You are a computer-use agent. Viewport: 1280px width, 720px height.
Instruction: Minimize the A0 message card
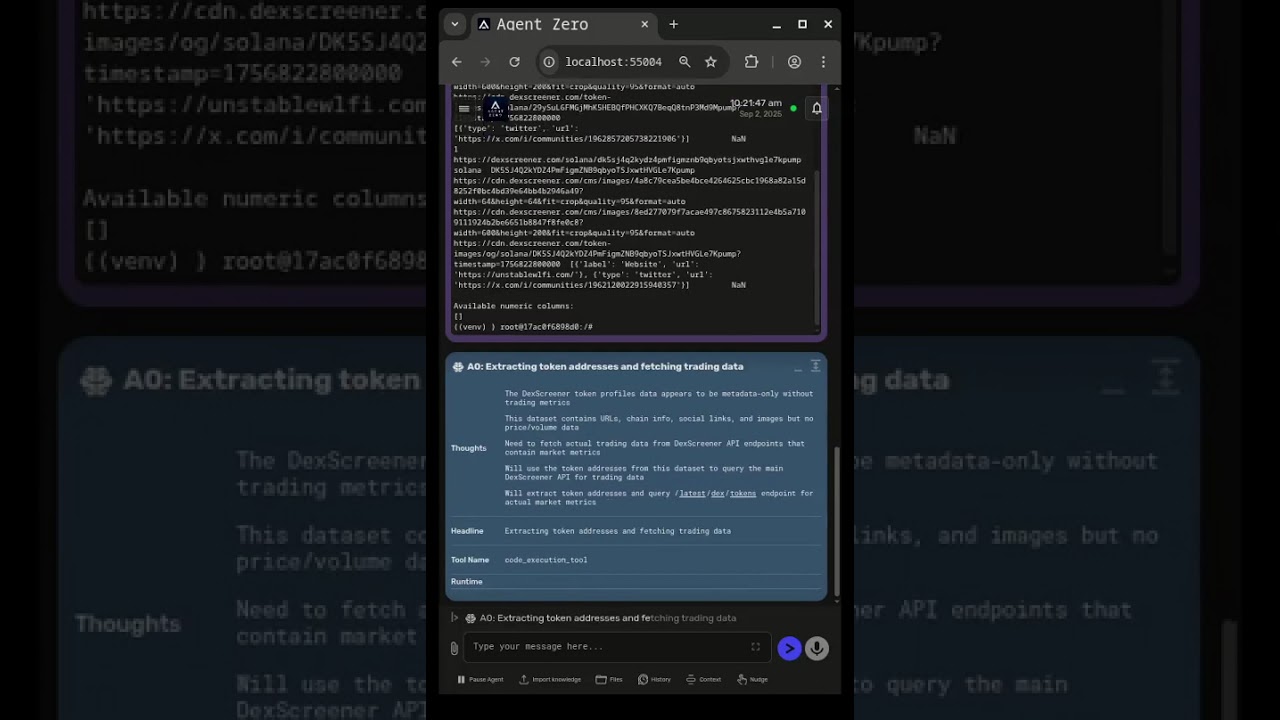click(798, 367)
